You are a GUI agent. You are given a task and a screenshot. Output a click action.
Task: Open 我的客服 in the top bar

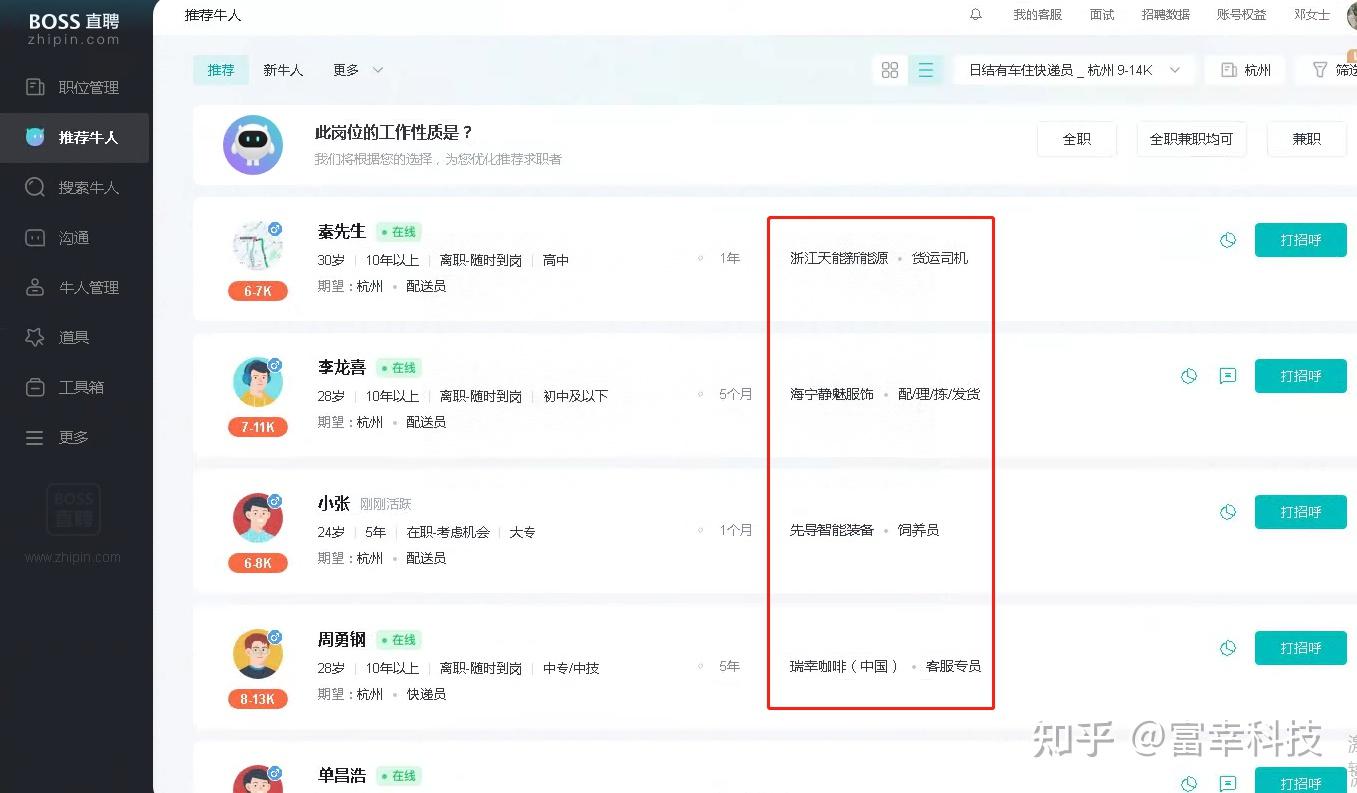1037,15
